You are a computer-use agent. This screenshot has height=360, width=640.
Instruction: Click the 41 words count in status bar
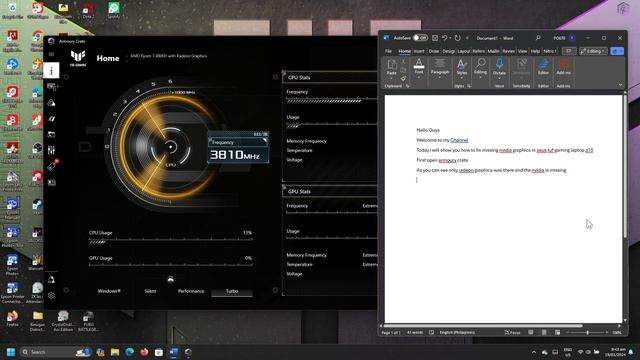[415, 333]
